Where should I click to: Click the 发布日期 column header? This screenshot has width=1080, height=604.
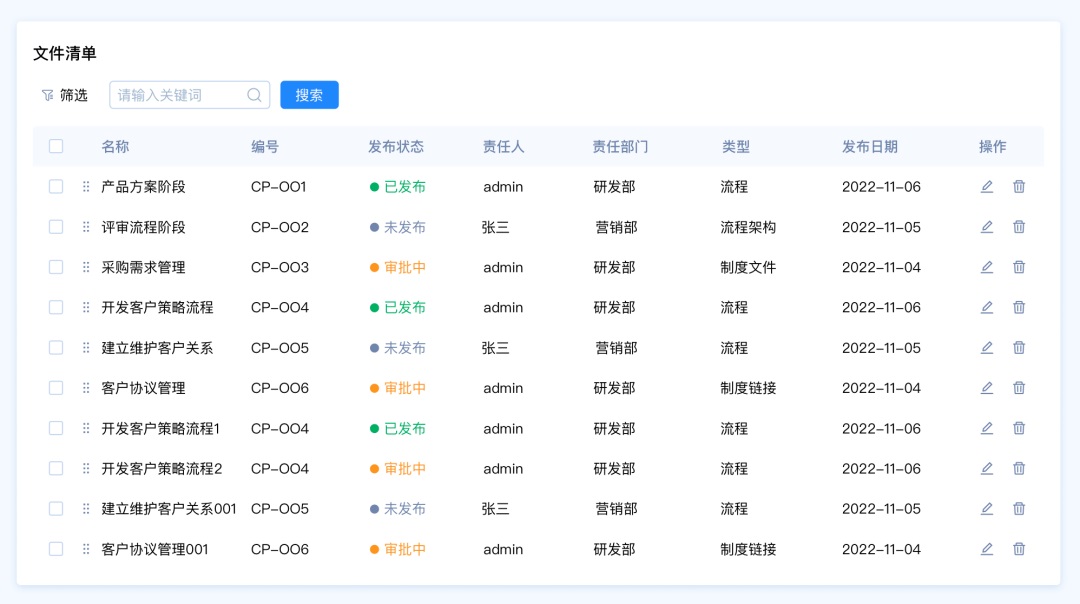869,146
